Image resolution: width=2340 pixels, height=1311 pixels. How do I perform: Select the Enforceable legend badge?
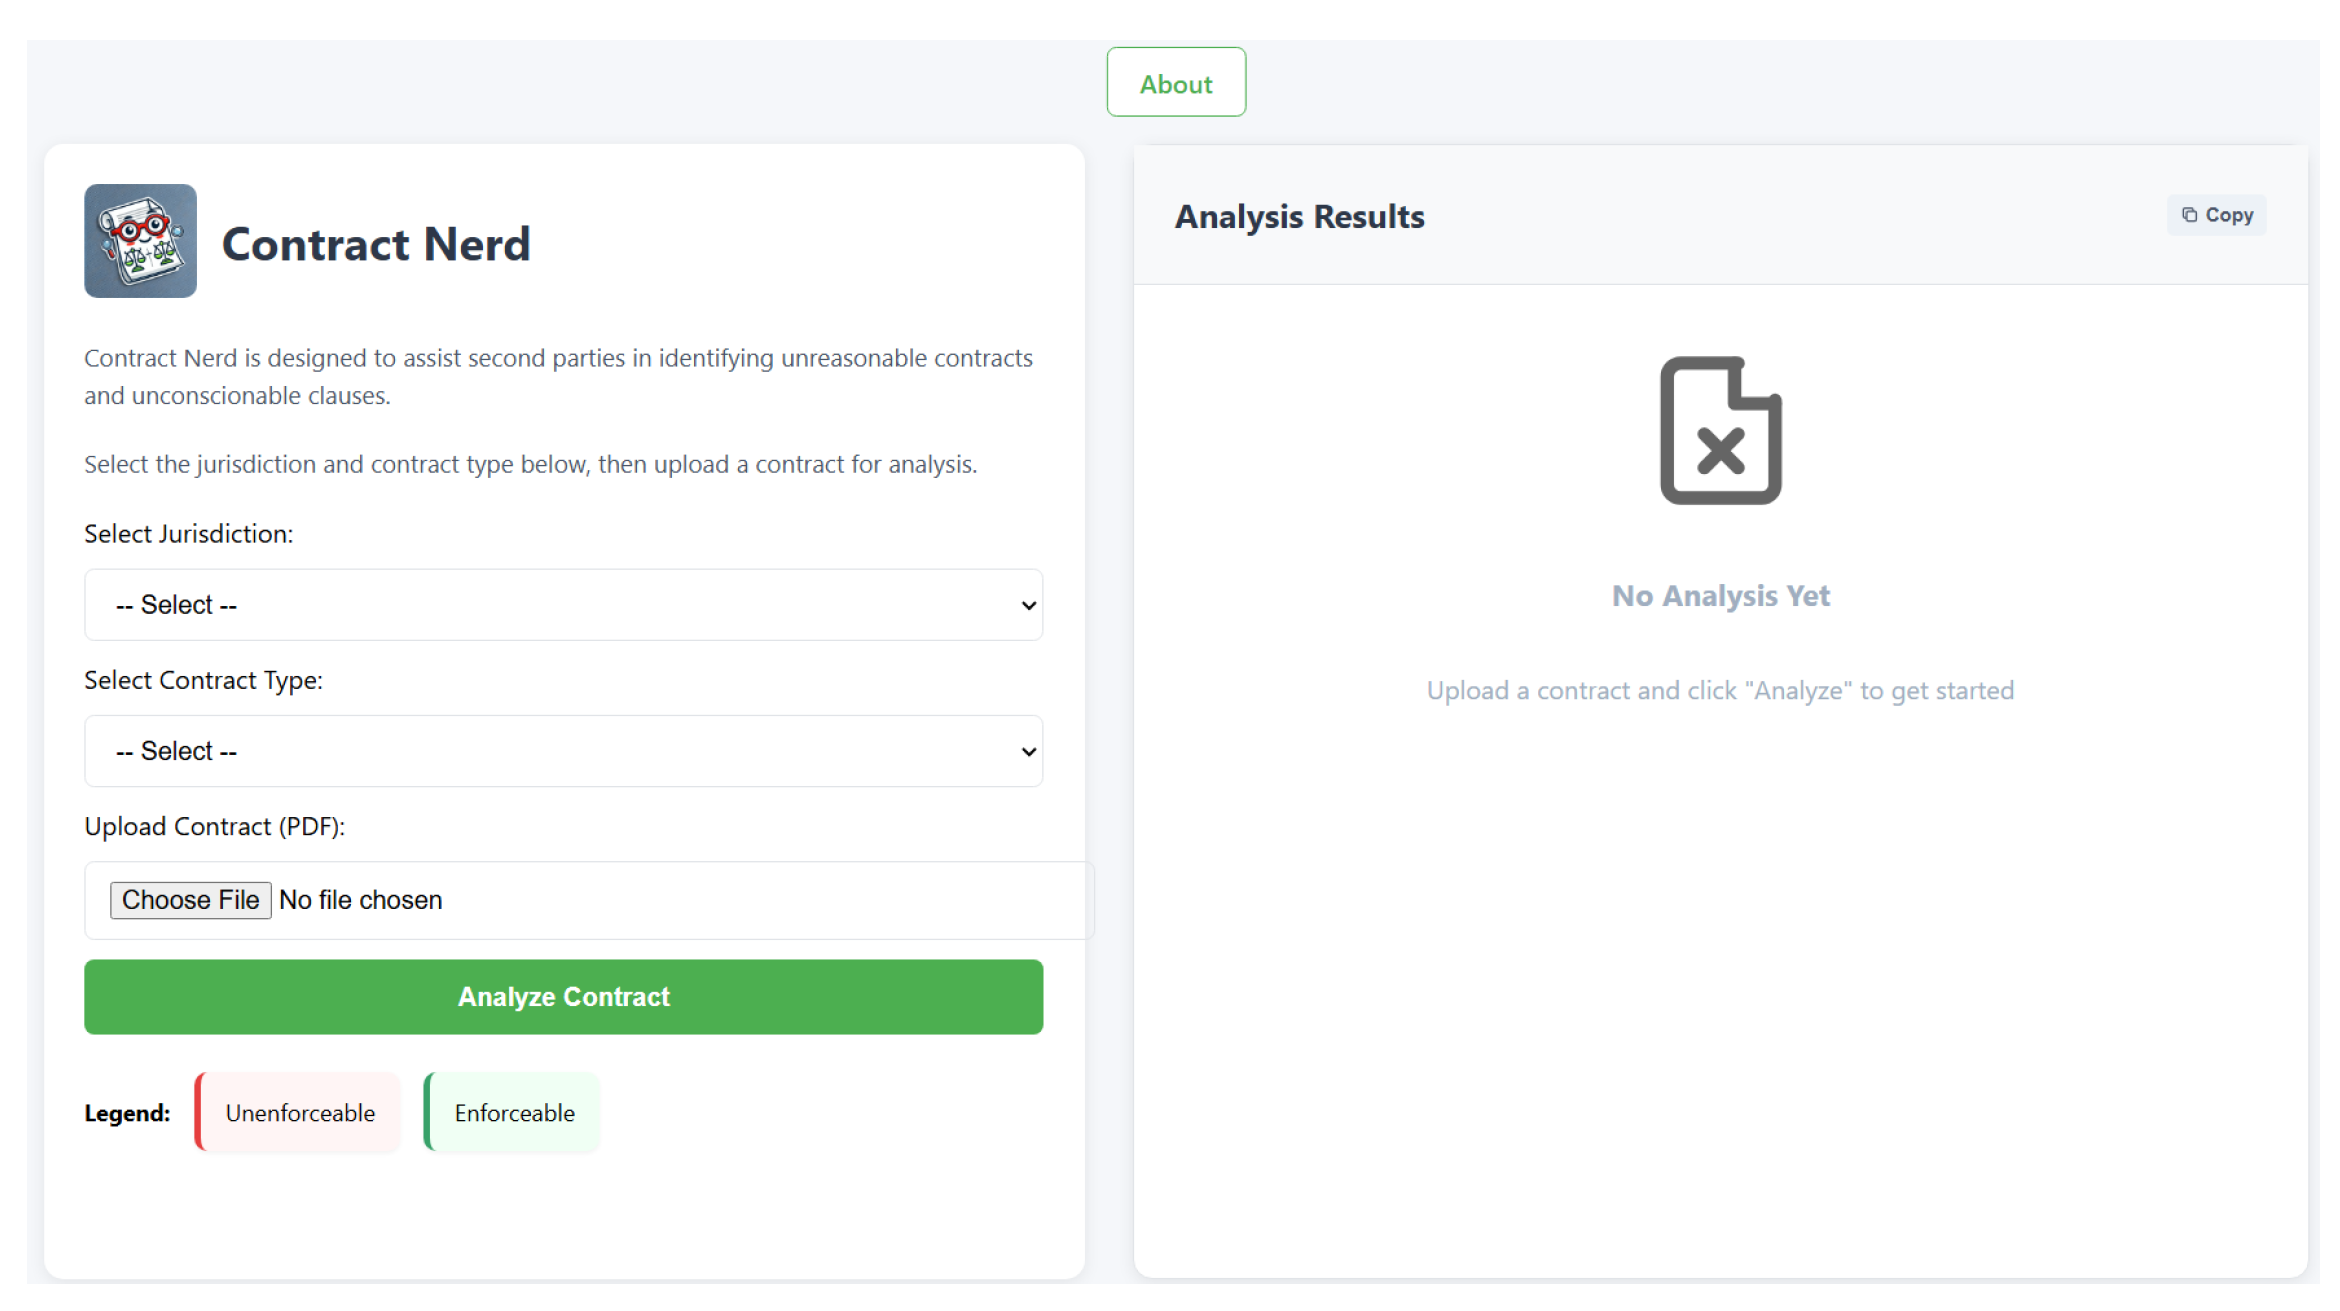click(x=511, y=1111)
